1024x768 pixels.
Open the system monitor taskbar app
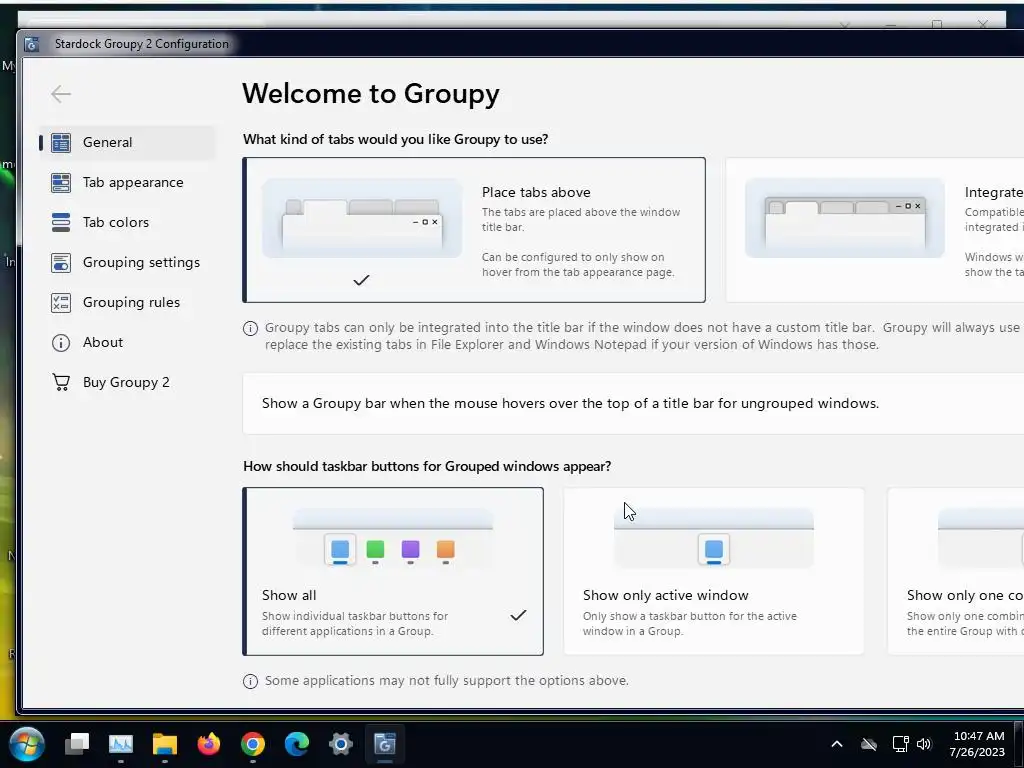coord(121,744)
